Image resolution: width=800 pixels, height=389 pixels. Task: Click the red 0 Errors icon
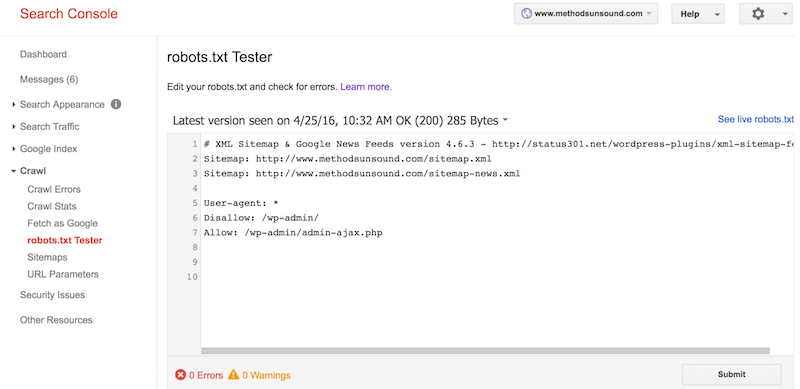tap(181, 375)
